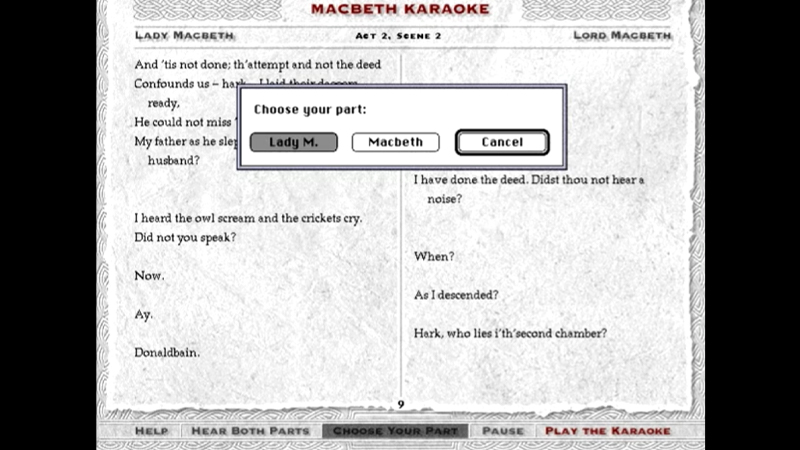Click Lady Macbeth's line 'Now.'
Screen dimensions: 800x450
pyautogui.click(x=149, y=276)
